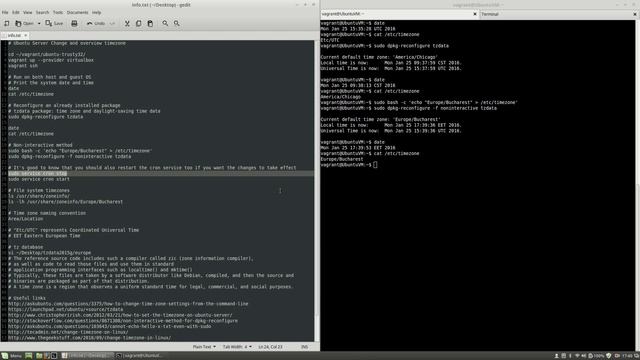
Task: Open the Mint Menu on taskbar
Action: [11, 356]
